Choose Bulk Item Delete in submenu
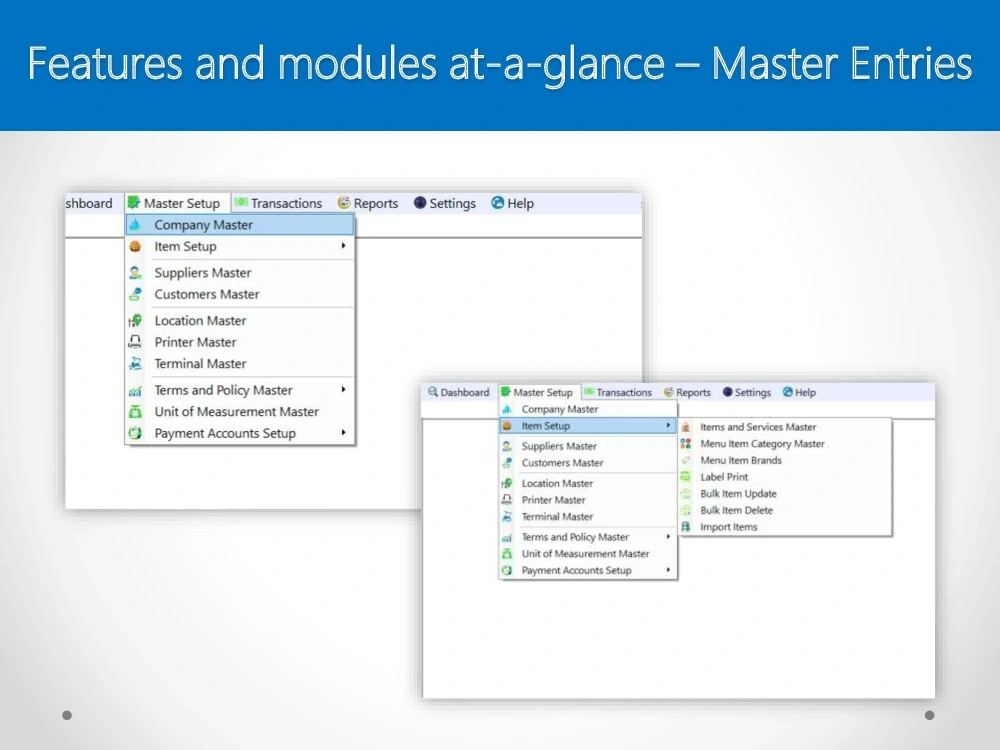 coord(784,510)
